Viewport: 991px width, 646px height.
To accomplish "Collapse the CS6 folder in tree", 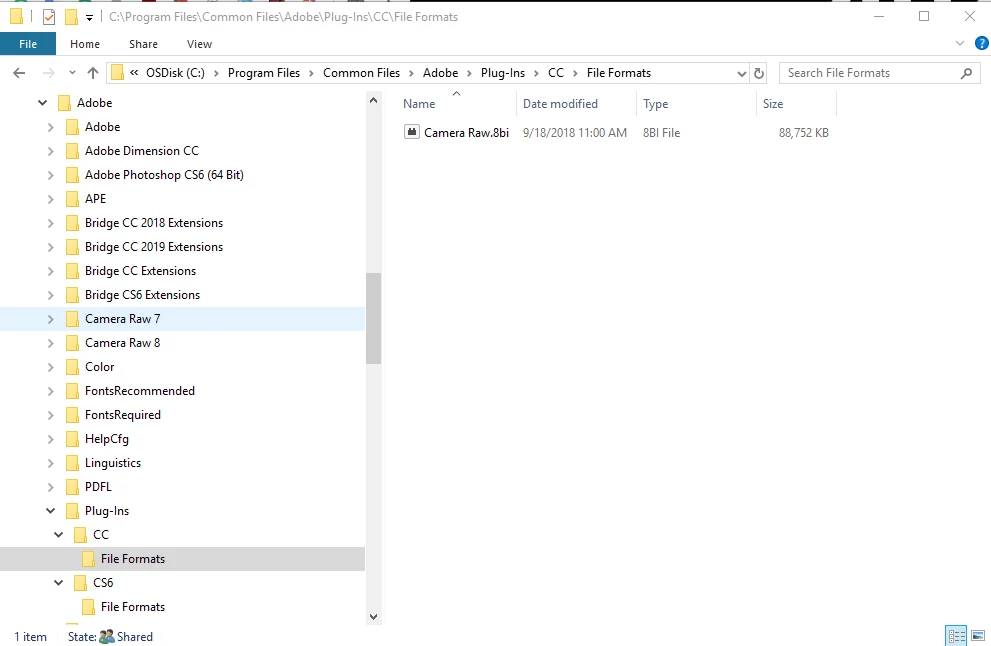I will pyautogui.click(x=59, y=583).
